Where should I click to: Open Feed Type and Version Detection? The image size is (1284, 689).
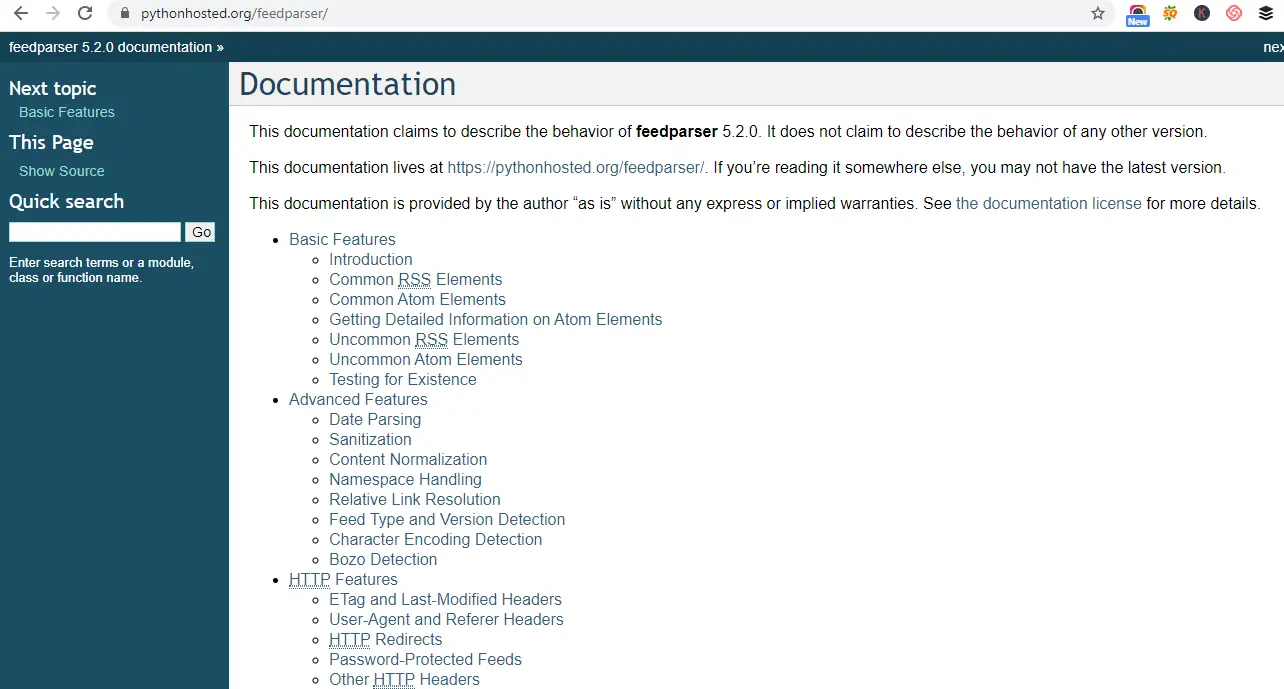[447, 519]
